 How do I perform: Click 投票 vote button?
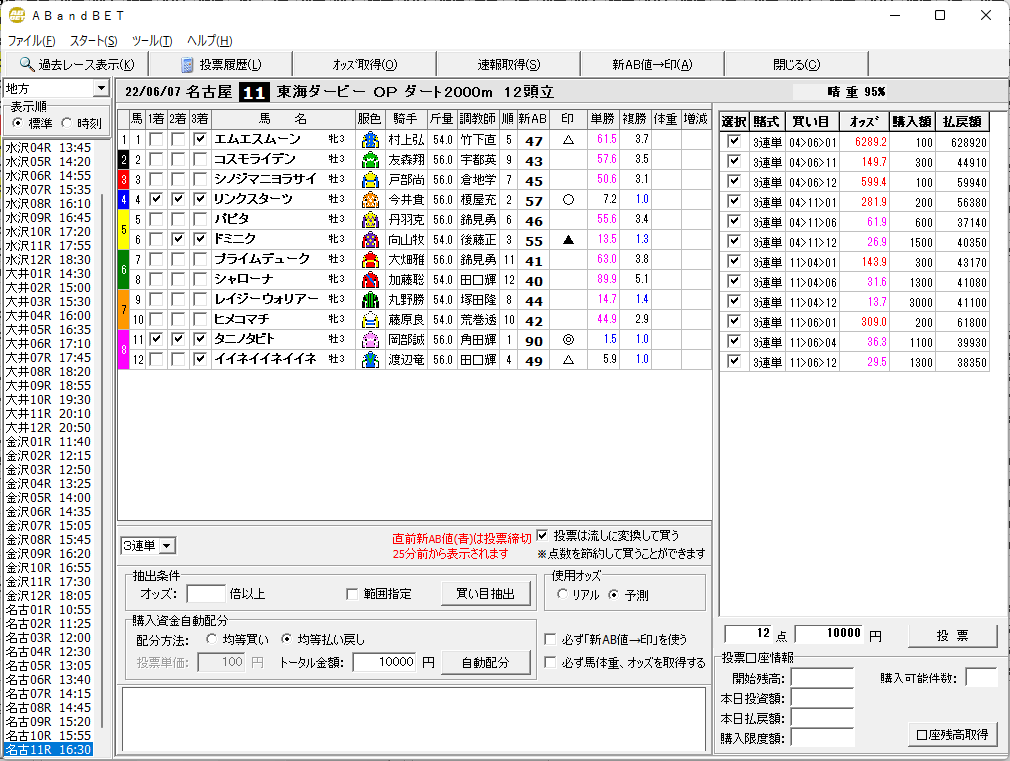[952, 635]
